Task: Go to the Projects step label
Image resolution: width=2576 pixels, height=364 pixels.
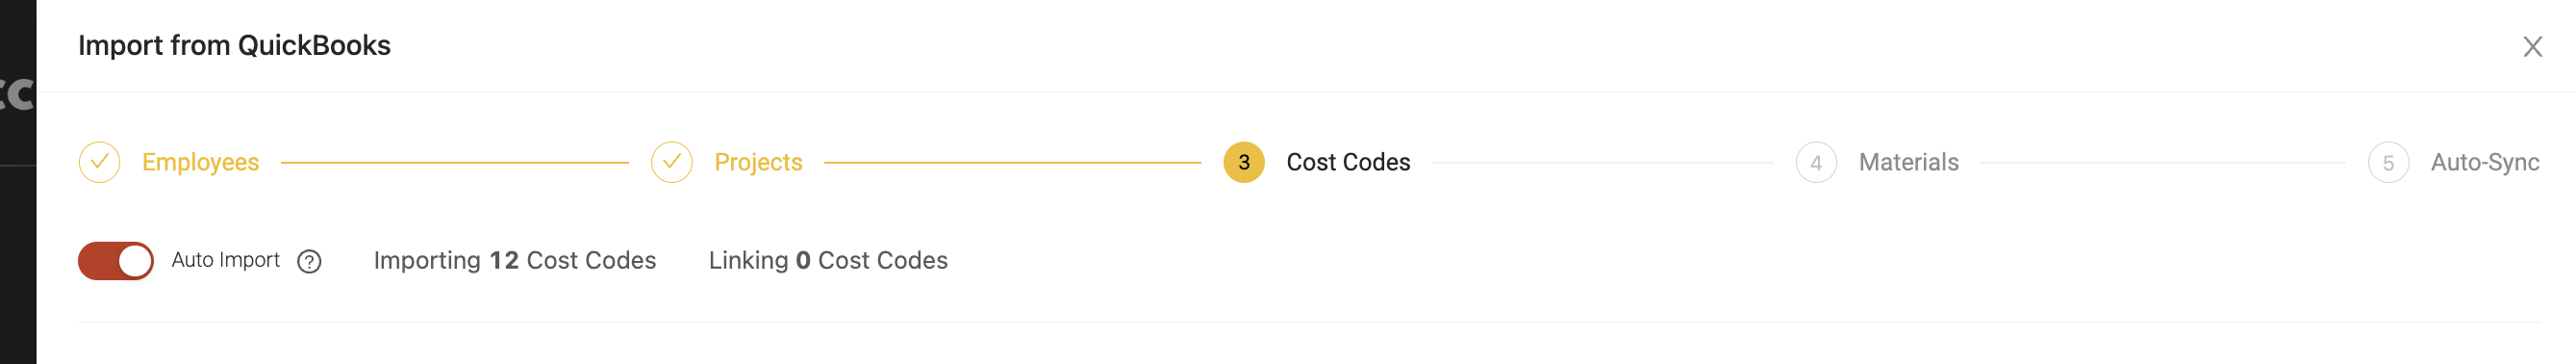Action: click(x=758, y=162)
